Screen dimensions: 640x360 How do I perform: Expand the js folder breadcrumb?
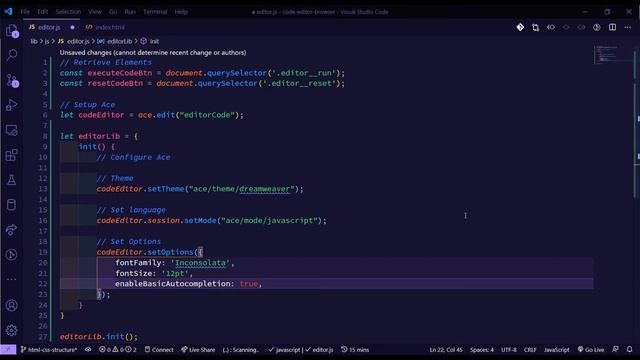coord(47,41)
